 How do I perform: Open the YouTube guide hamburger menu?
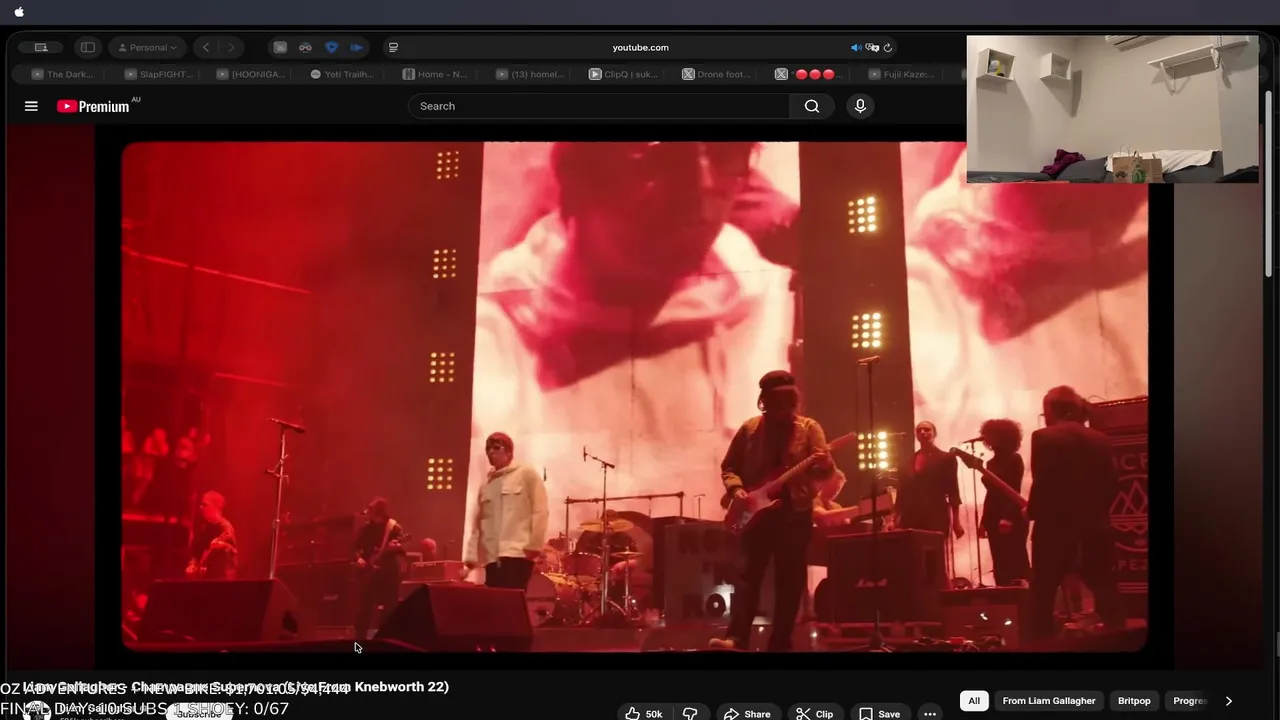pos(31,106)
